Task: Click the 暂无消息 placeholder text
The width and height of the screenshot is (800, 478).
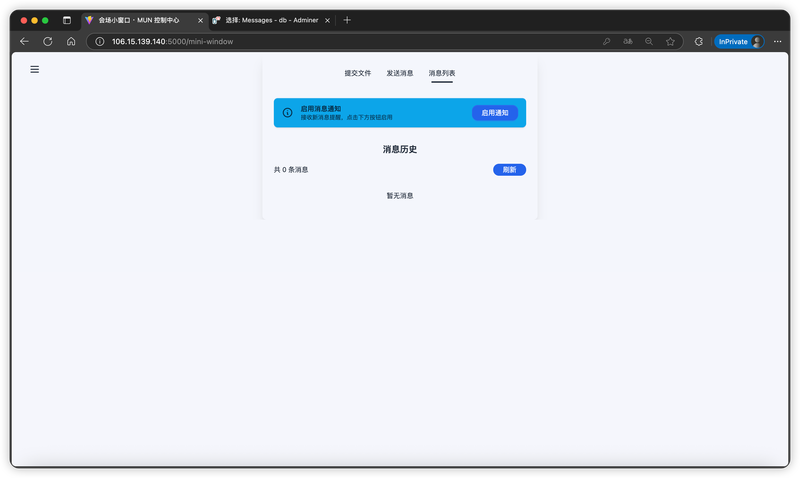Action: pos(399,195)
